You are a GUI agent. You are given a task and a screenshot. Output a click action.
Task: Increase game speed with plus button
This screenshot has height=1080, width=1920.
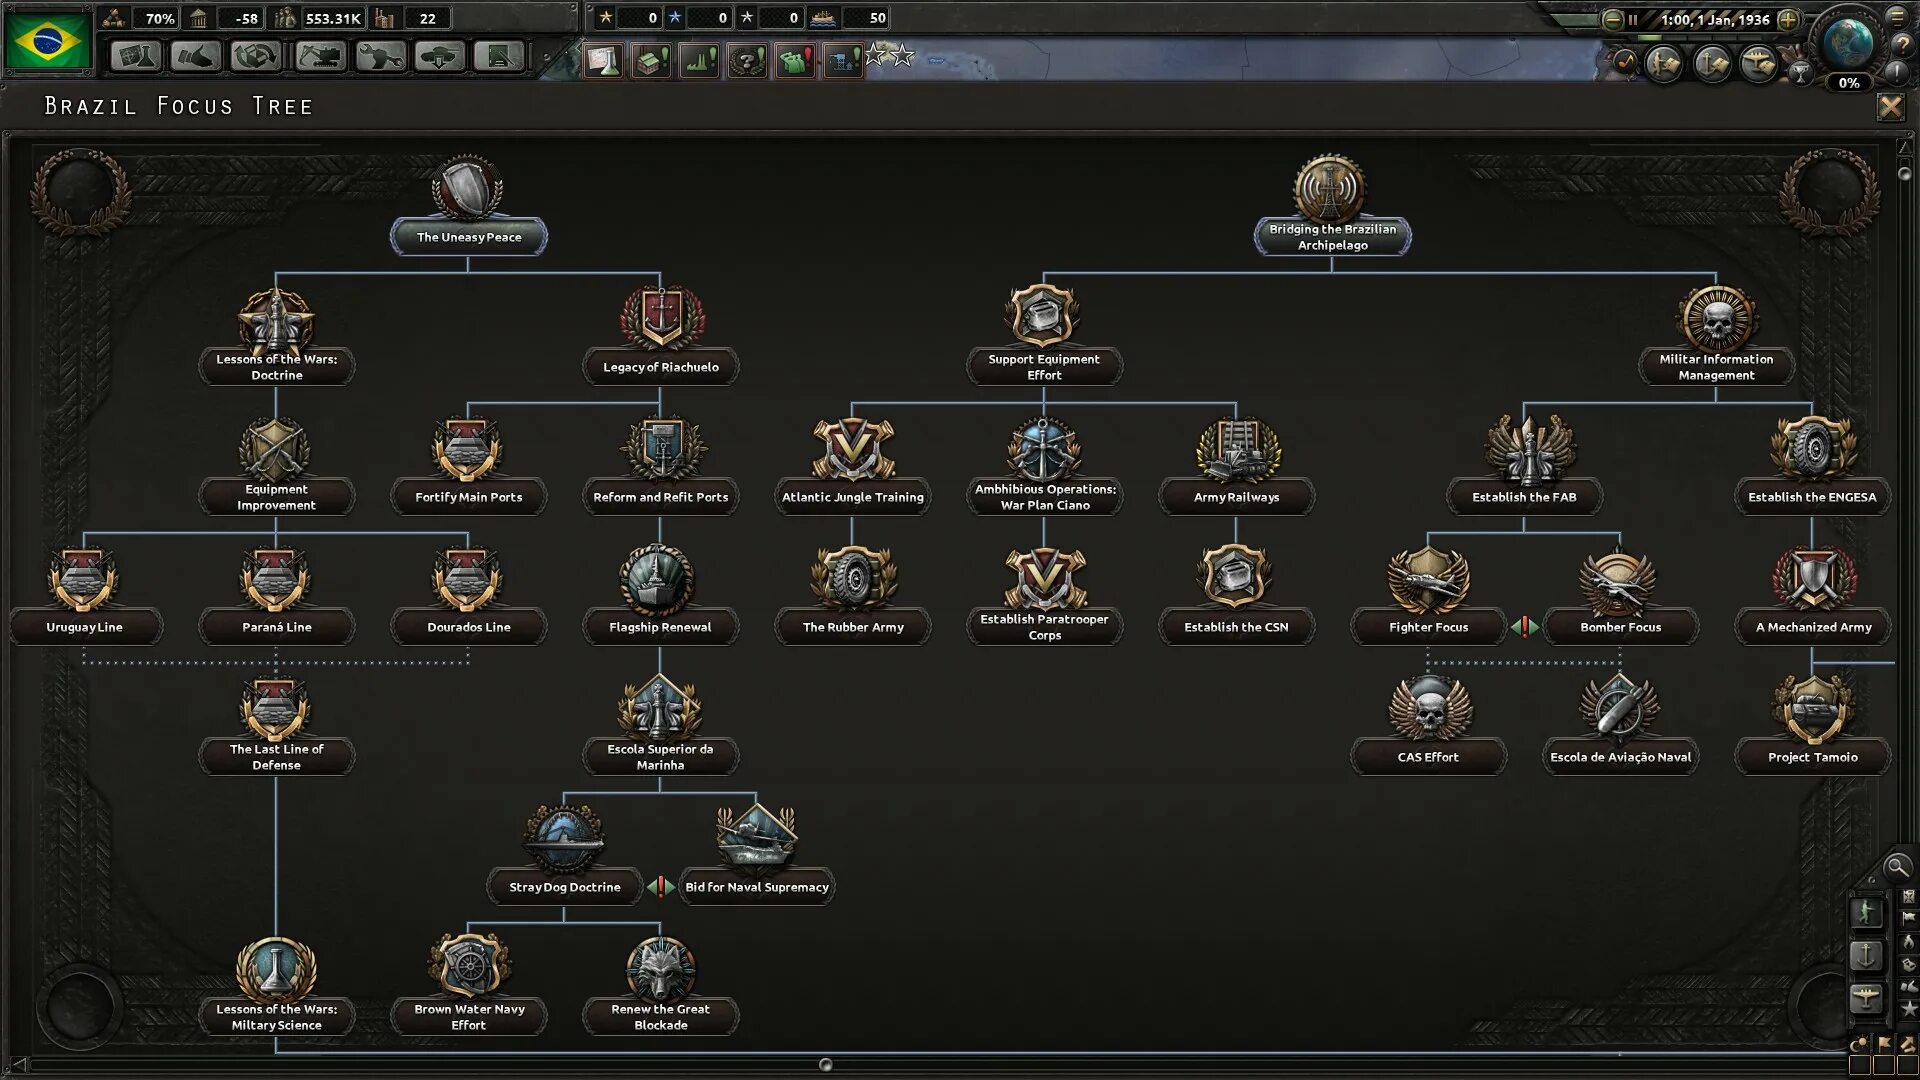point(1789,19)
